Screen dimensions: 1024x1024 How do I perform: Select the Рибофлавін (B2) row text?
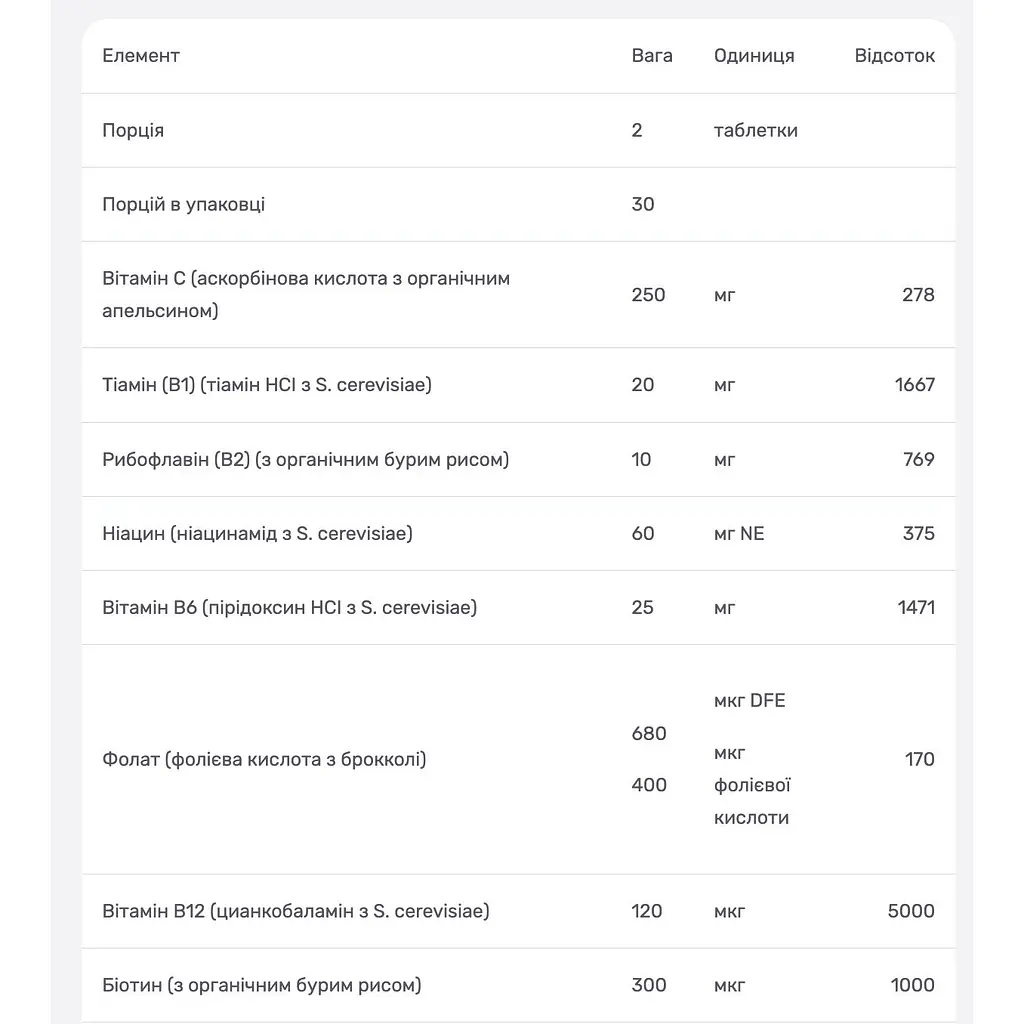coord(306,460)
